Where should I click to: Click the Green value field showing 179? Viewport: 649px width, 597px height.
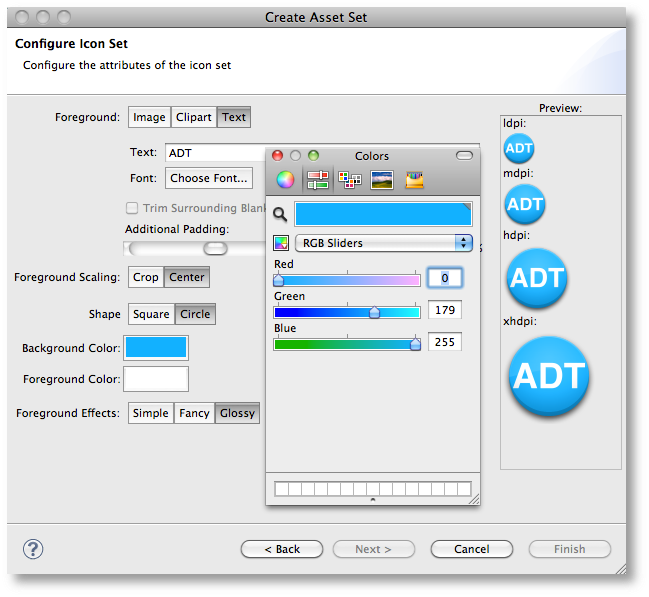tap(445, 310)
